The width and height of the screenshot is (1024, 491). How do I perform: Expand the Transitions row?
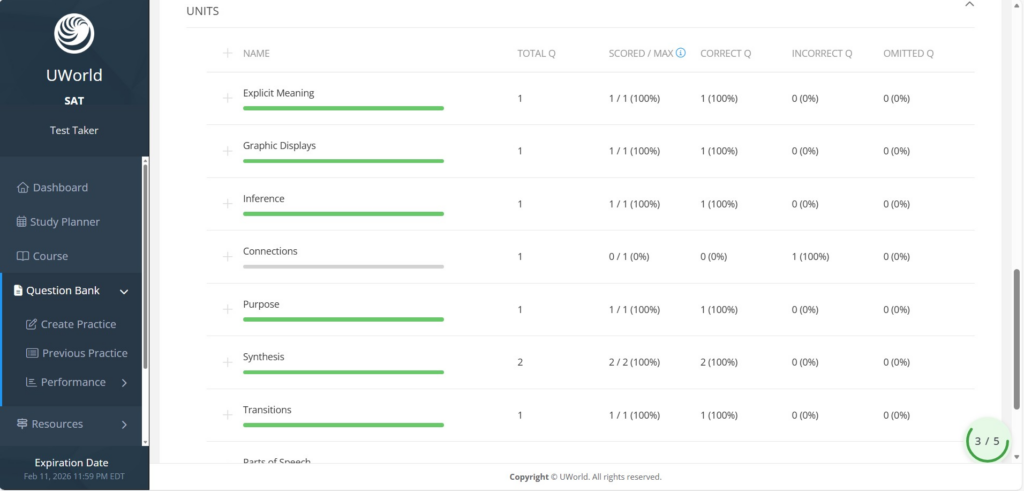[x=227, y=415]
